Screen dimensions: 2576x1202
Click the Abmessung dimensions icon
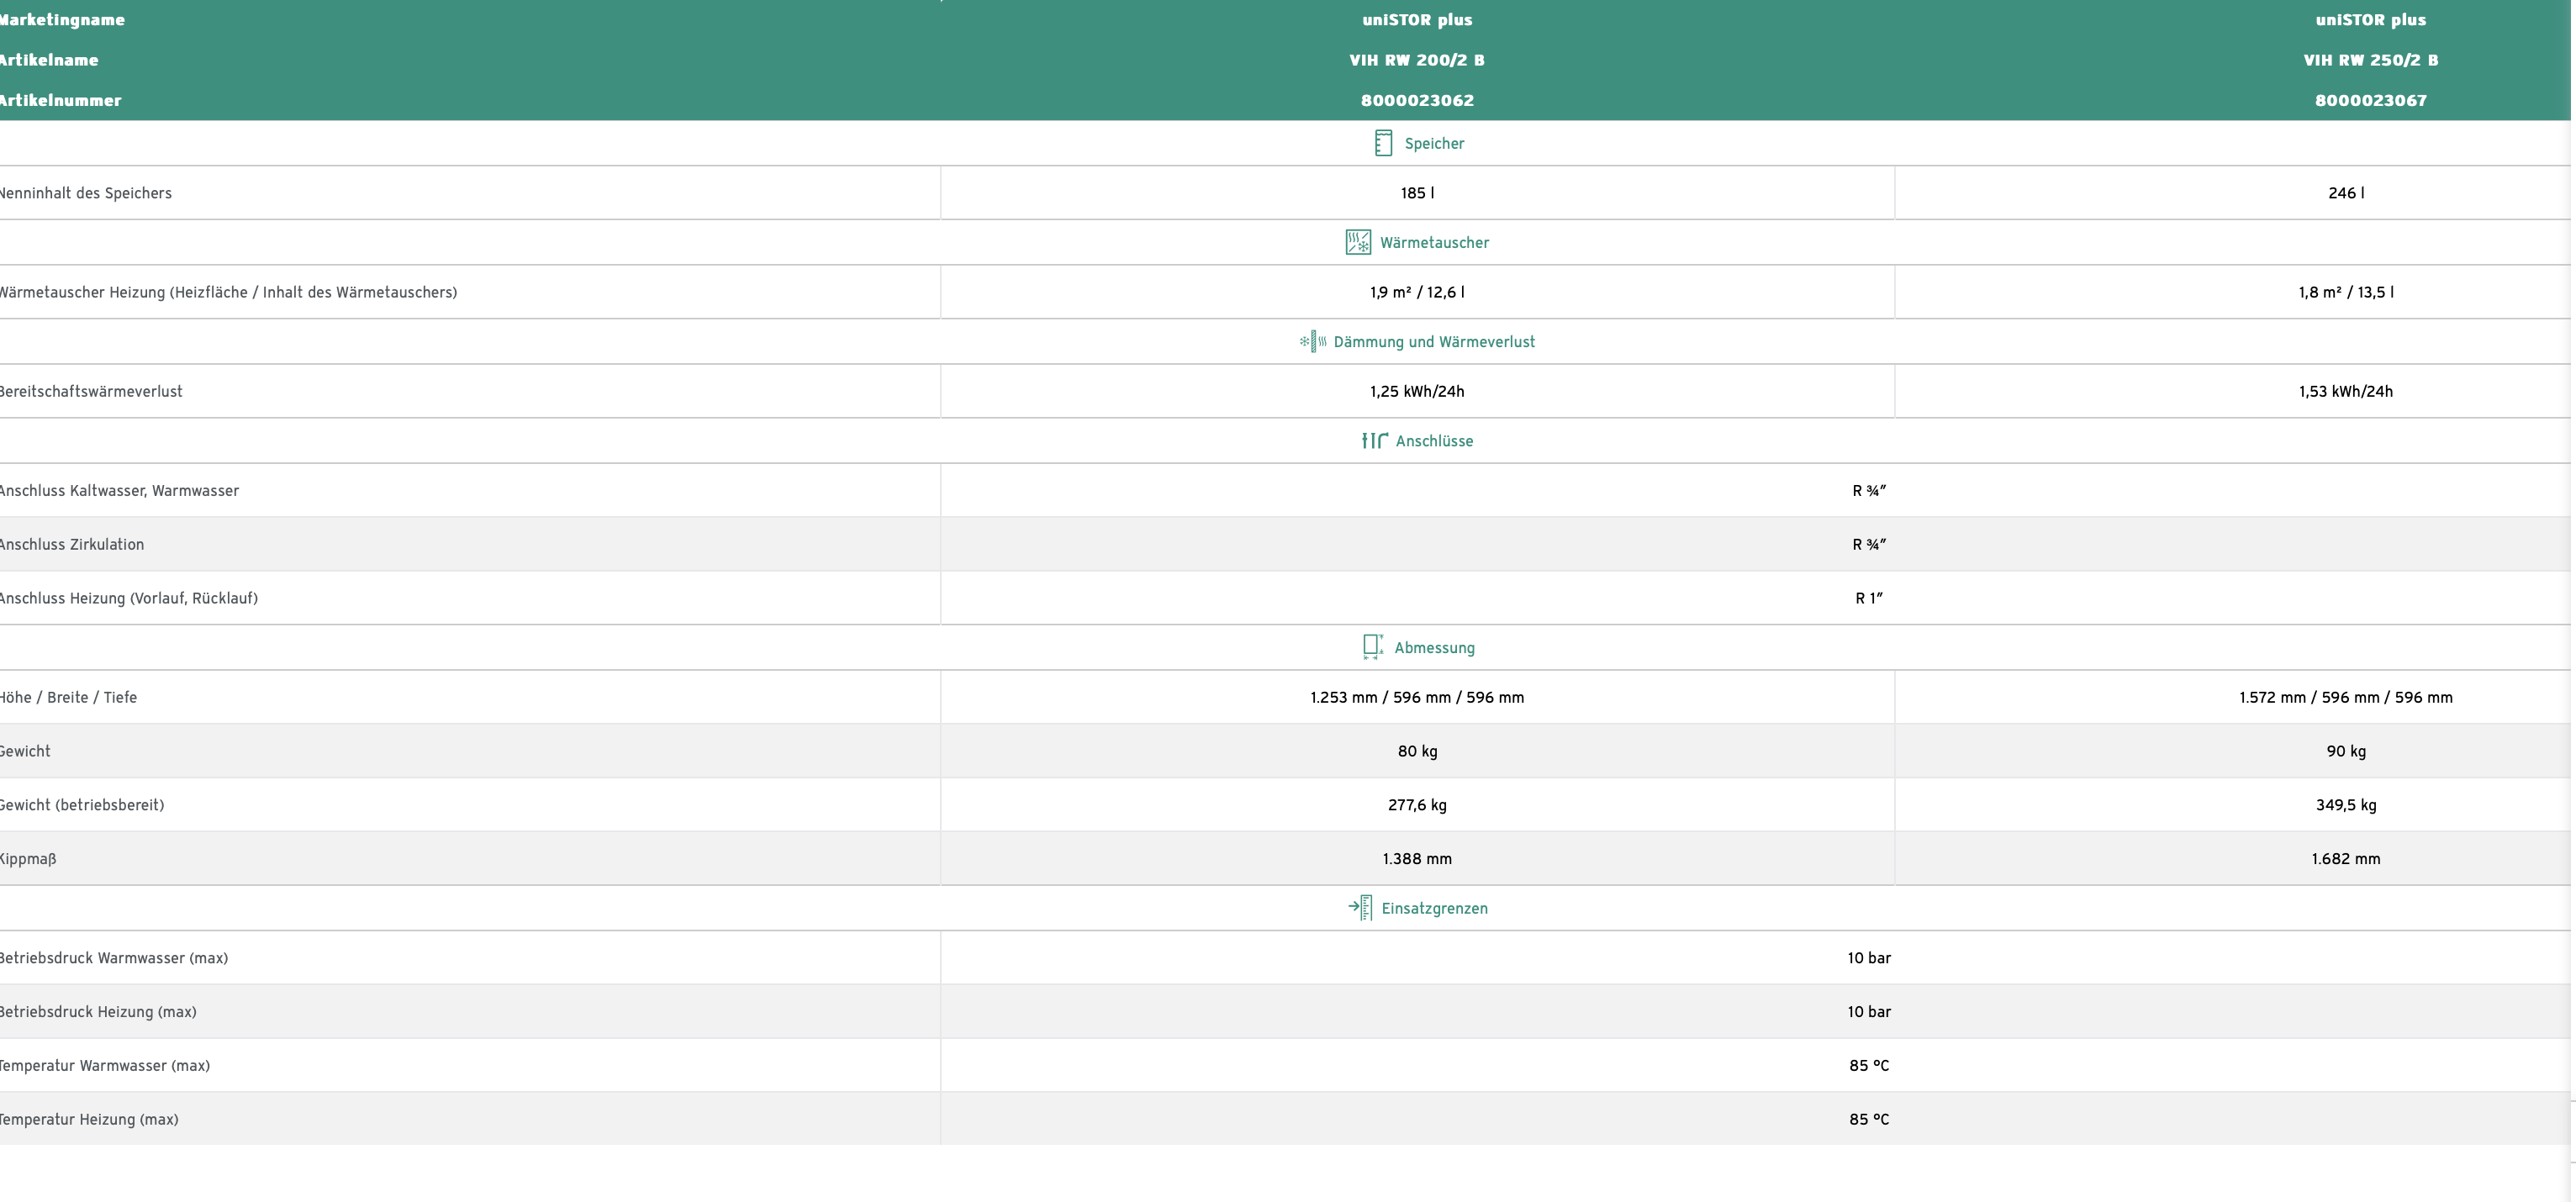tap(1373, 647)
